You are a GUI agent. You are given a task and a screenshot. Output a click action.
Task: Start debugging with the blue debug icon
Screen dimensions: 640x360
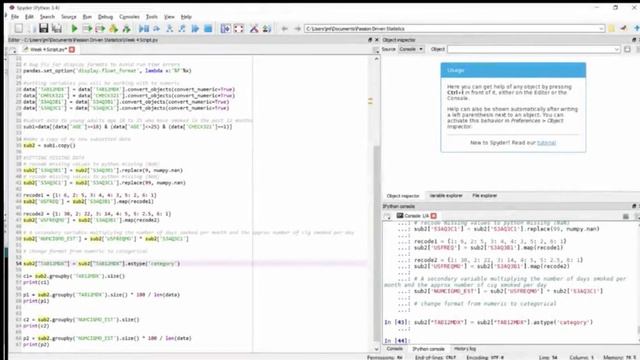144,29
